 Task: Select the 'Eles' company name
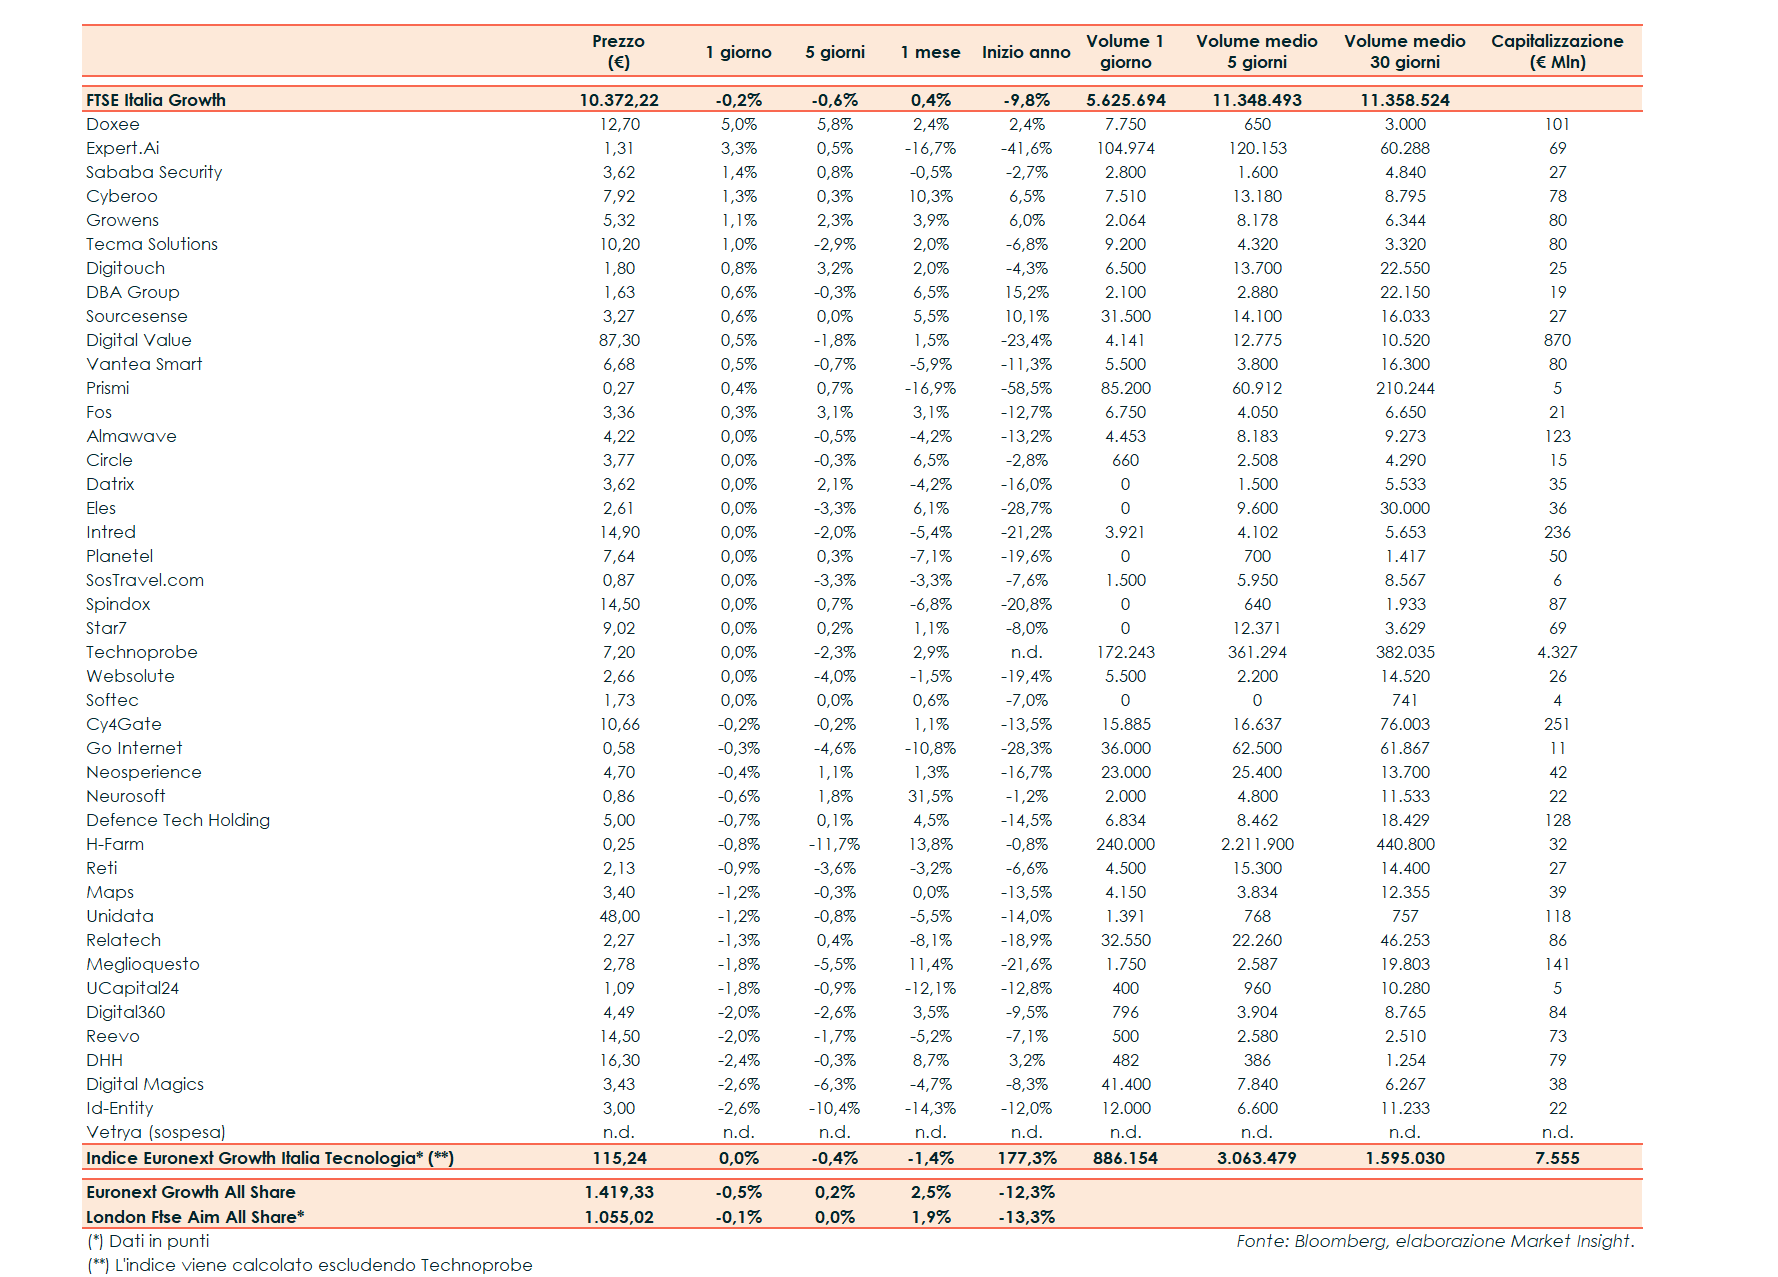pyautogui.click(x=101, y=508)
